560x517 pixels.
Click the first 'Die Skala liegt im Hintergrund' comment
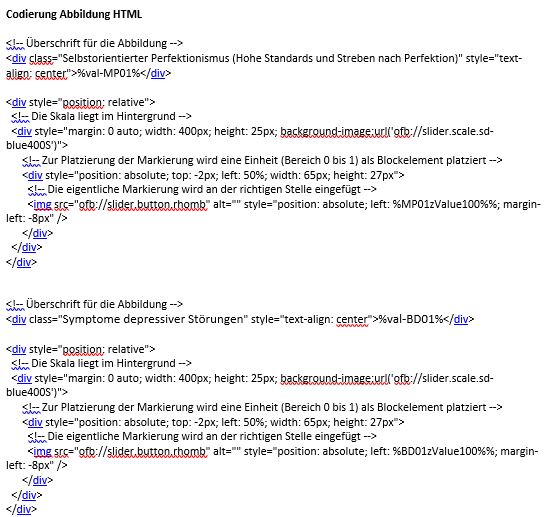point(101,116)
